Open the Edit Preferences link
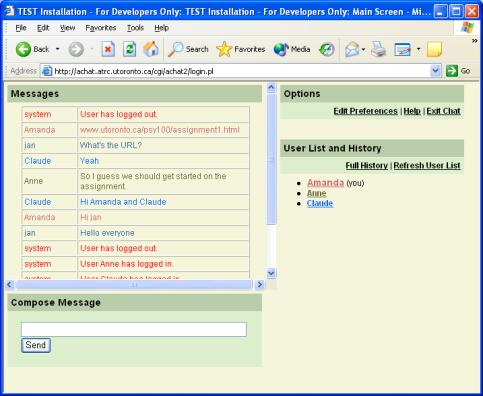483x396 pixels. click(x=365, y=111)
